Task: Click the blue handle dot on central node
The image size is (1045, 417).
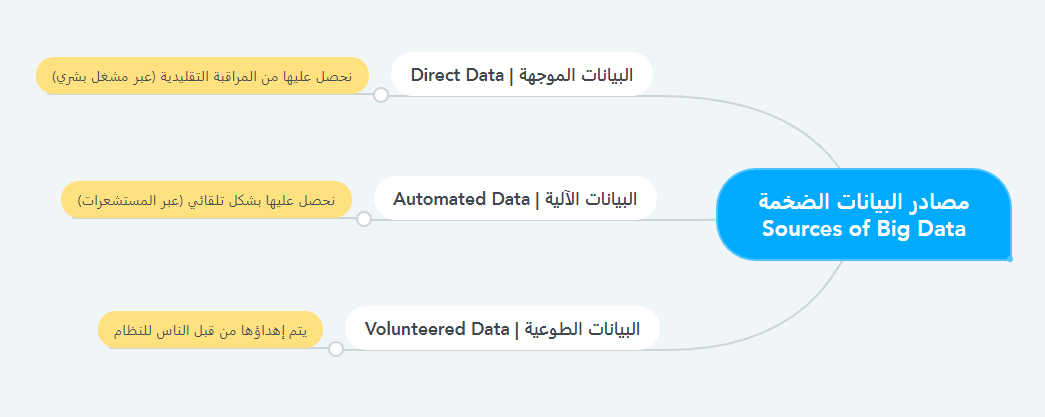Action: (1010, 259)
